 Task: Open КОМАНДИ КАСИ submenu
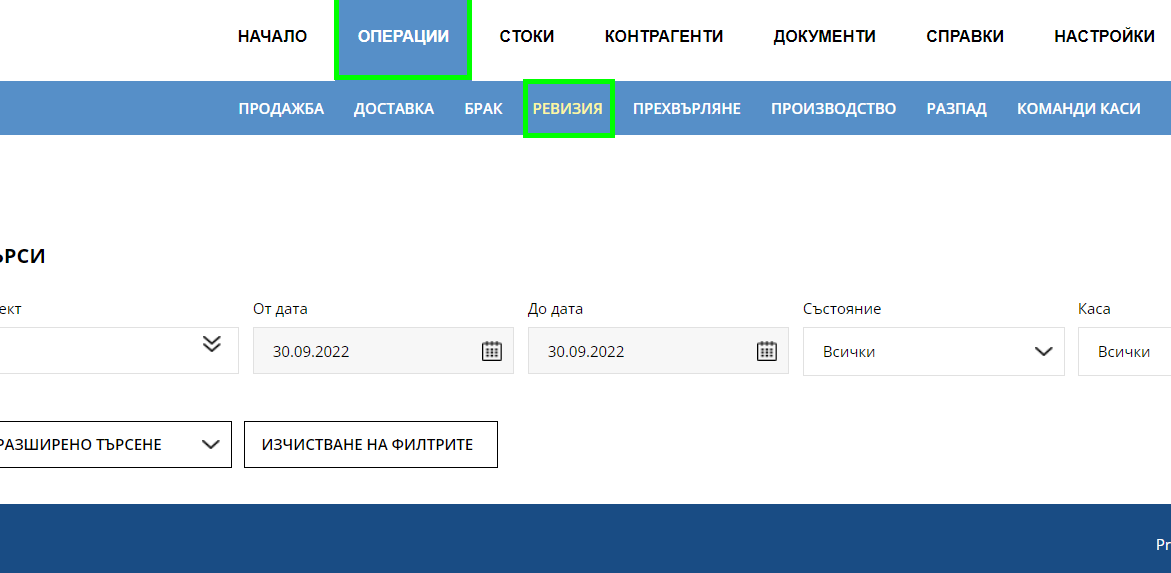tap(1078, 109)
